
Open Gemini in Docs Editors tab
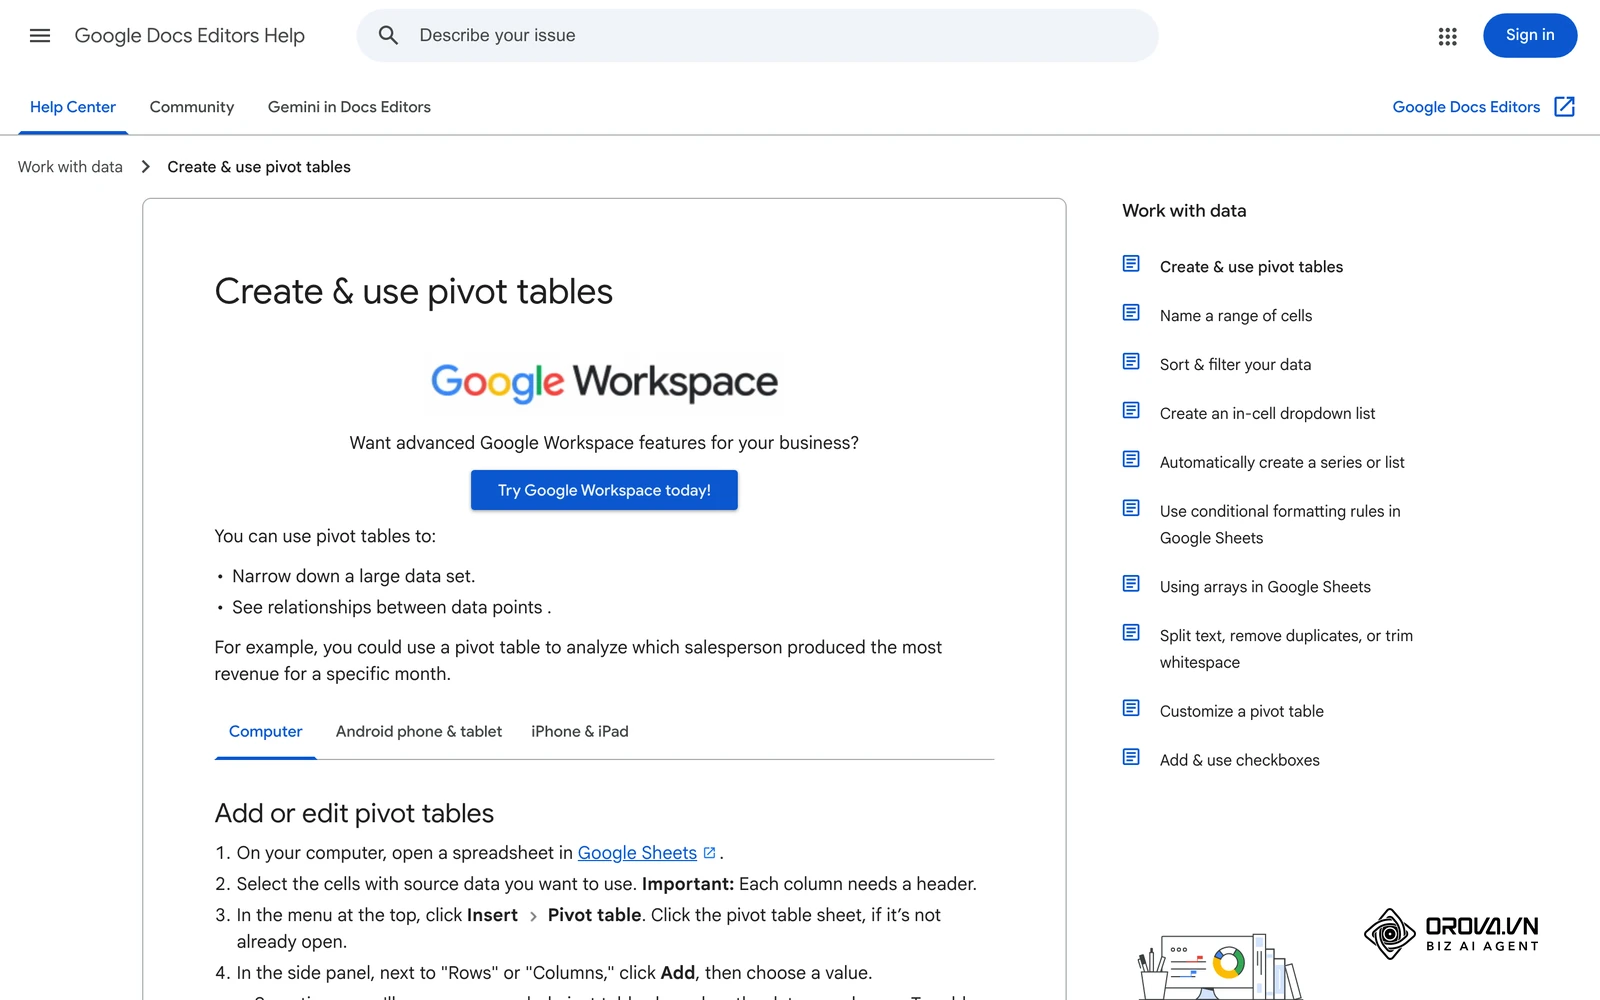point(349,107)
